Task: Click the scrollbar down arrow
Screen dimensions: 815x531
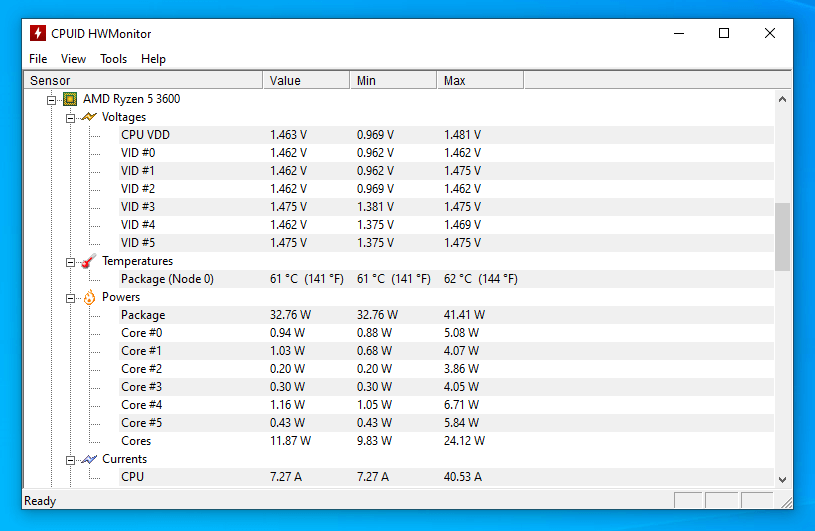Action: (x=782, y=480)
